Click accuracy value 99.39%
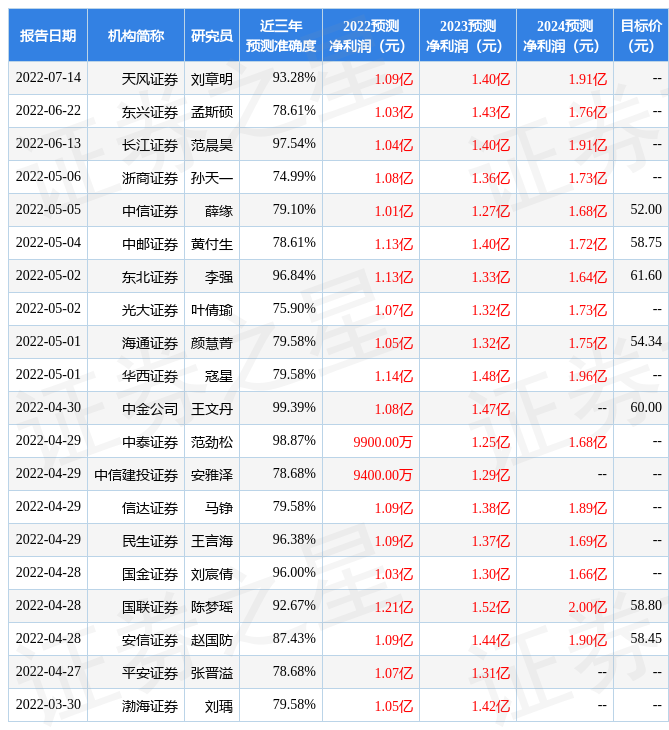Viewport: 669px width, 730px height. [294, 408]
